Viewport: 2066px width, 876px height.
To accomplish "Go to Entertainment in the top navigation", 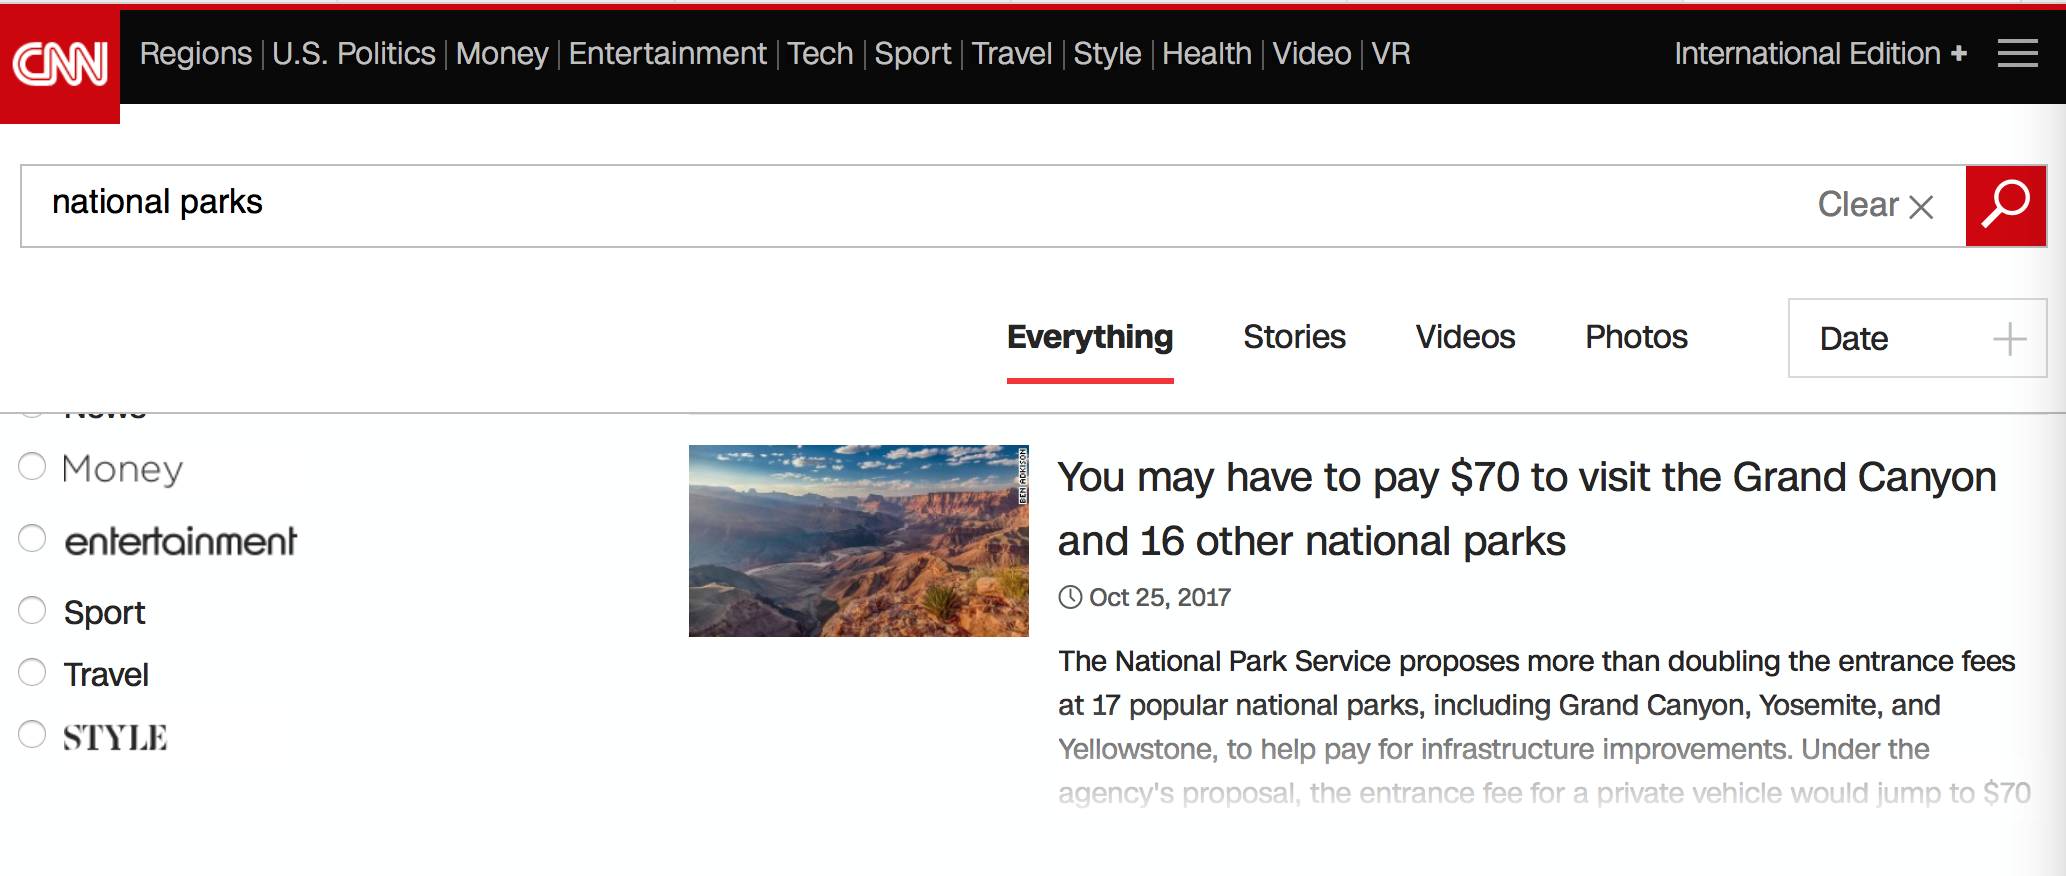I will (x=668, y=54).
